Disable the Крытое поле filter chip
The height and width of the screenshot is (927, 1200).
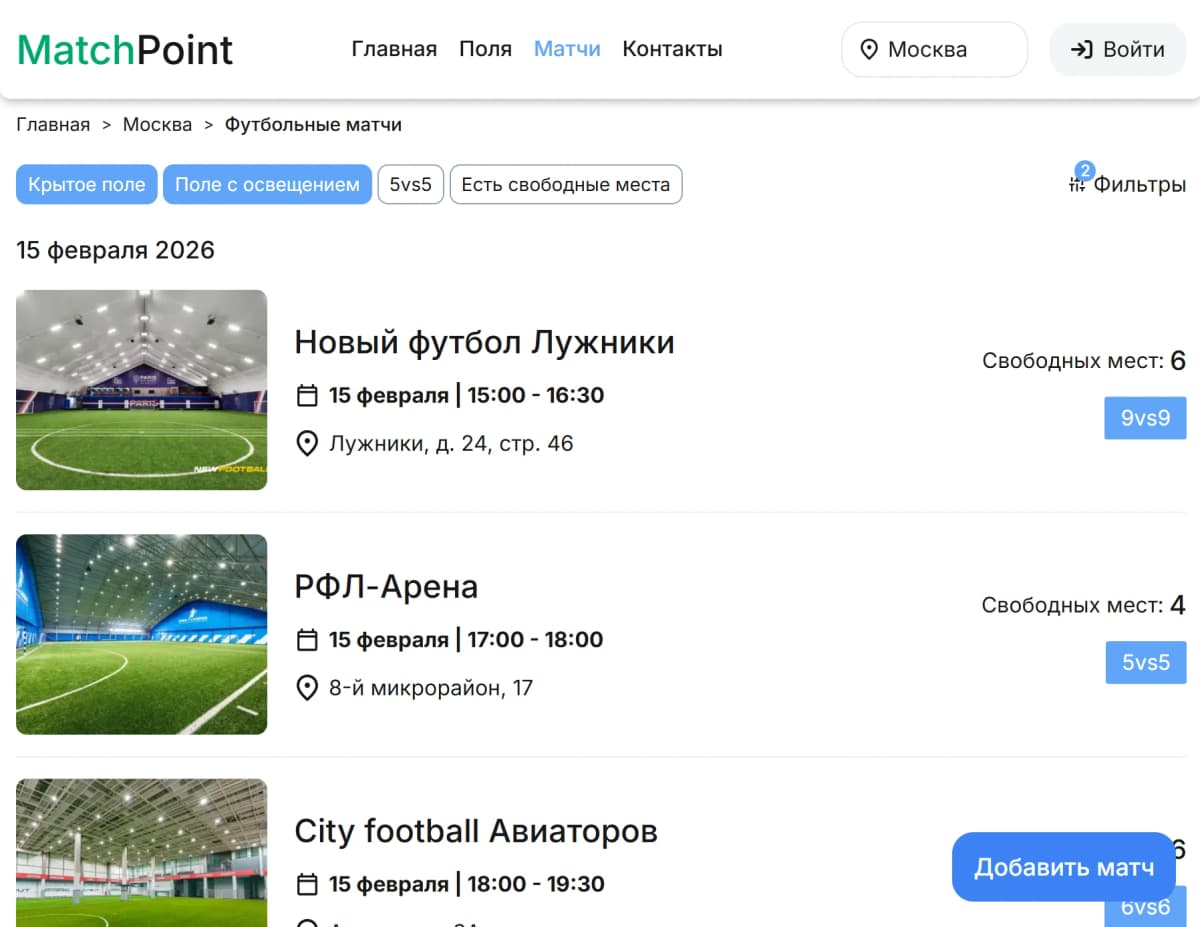pos(86,184)
